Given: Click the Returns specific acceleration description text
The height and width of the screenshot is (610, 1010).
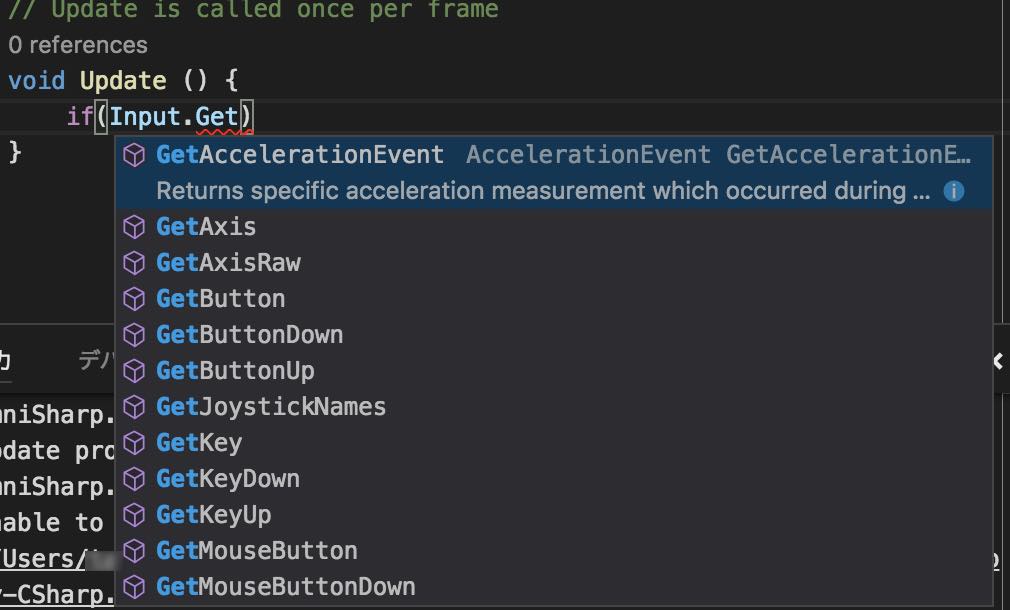Looking at the screenshot, I should coord(542,191).
